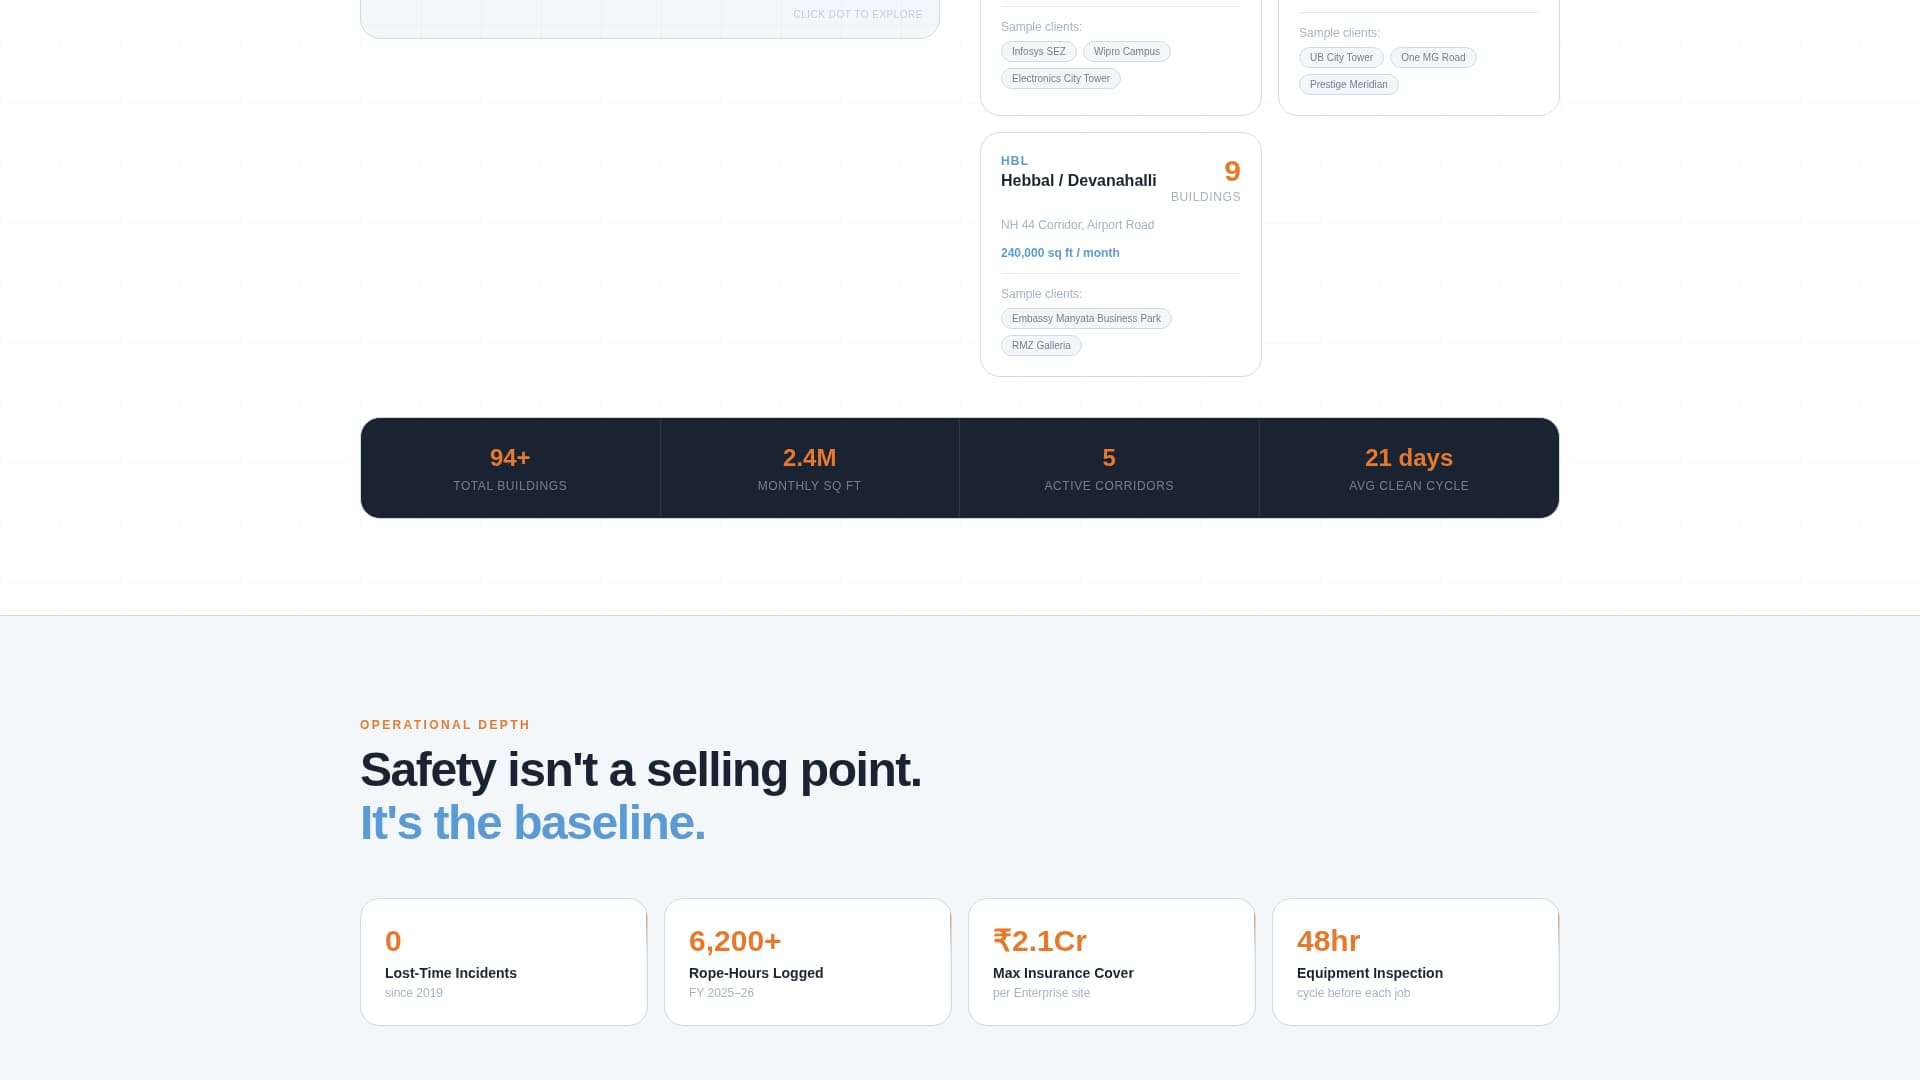Click the 240,000 sq ft / month text
This screenshot has width=1920, height=1080.
pyautogui.click(x=1060, y=253)
